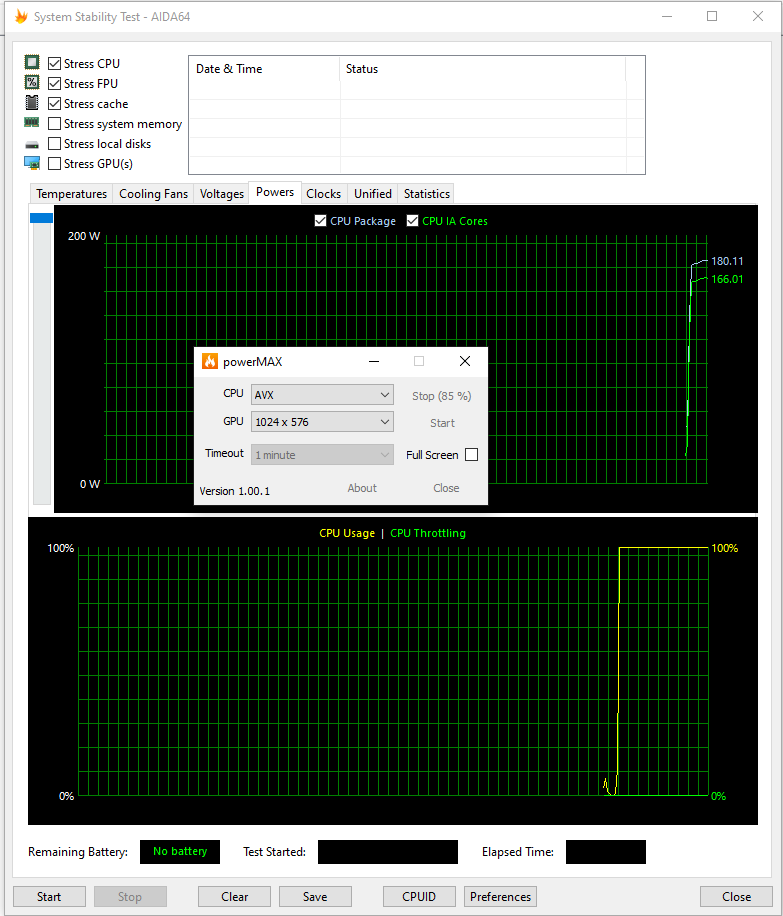
Task: Click the CPU Usage legend label
Action: (347, 533)
